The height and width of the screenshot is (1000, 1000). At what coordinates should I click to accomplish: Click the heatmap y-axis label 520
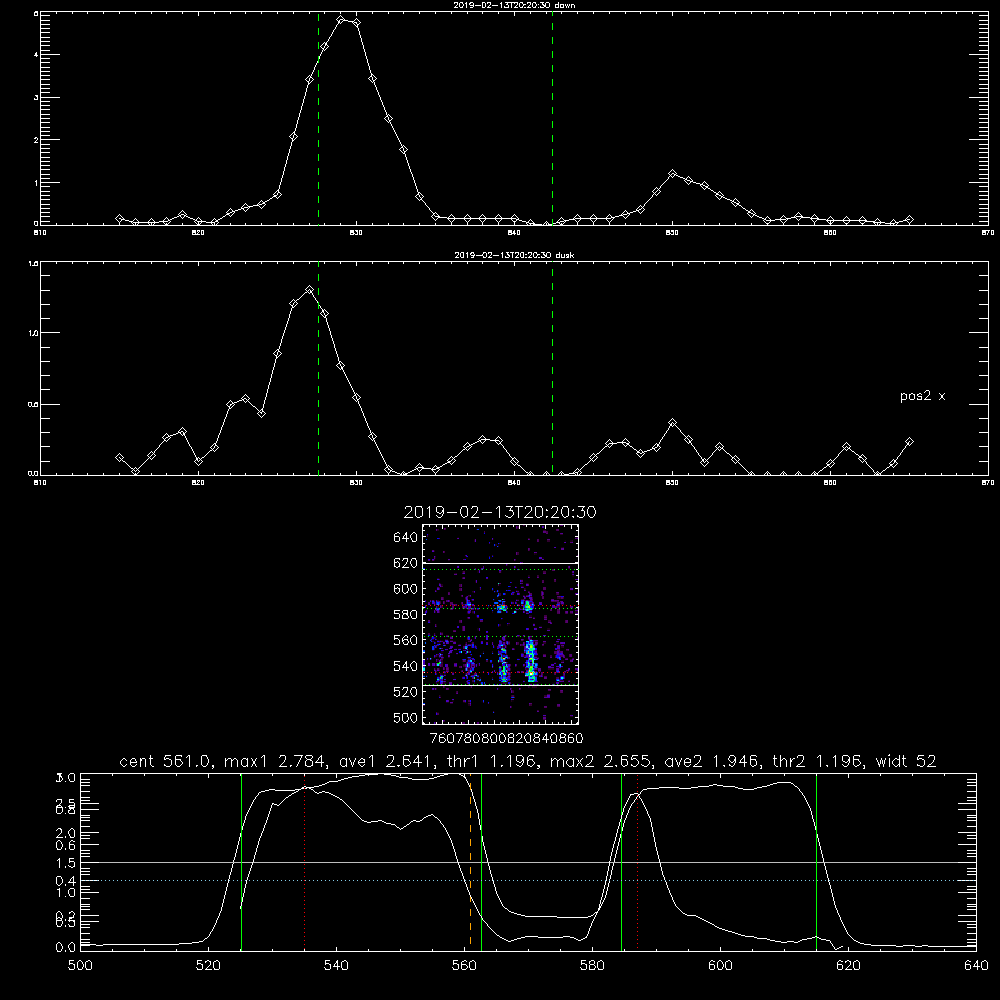406,692
